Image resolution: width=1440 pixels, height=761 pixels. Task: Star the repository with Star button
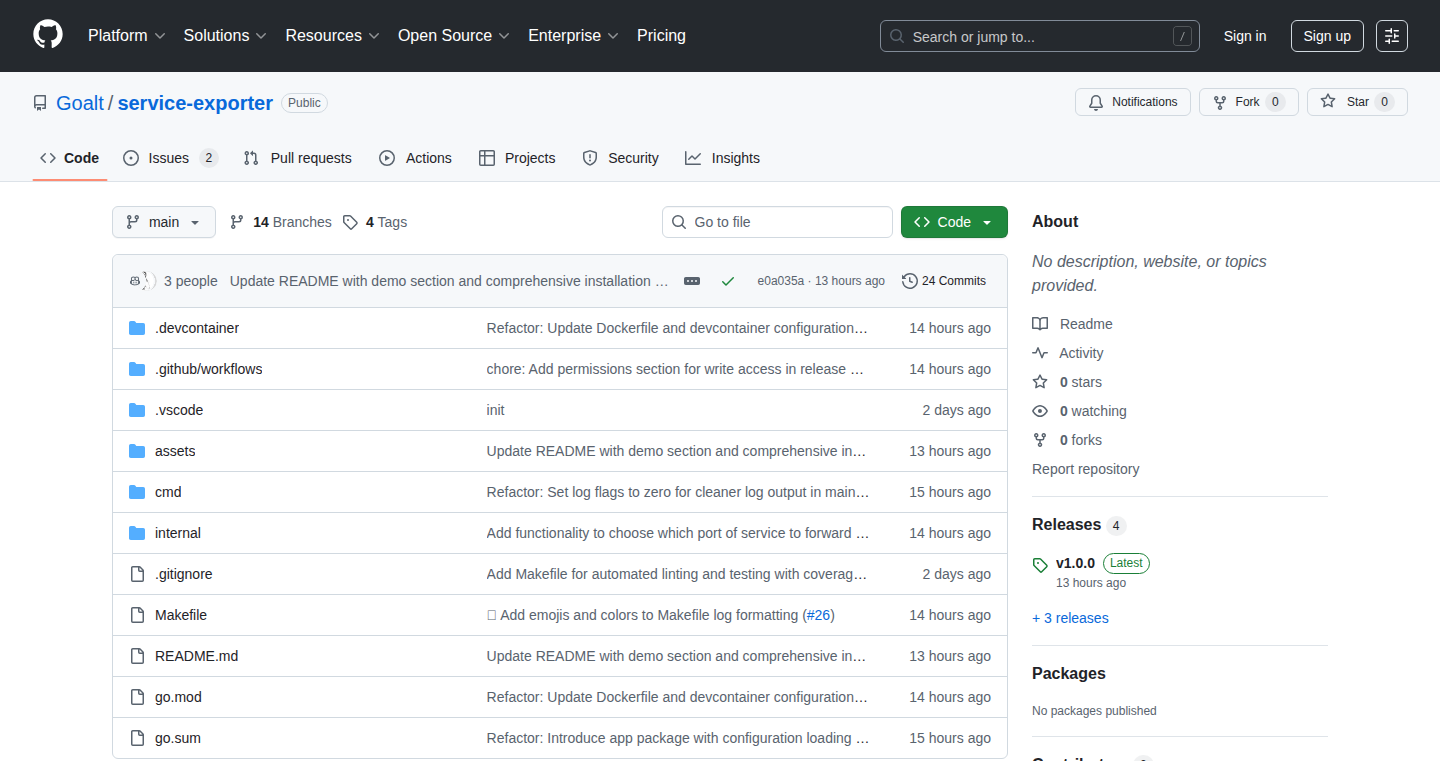coord(1357,102)
